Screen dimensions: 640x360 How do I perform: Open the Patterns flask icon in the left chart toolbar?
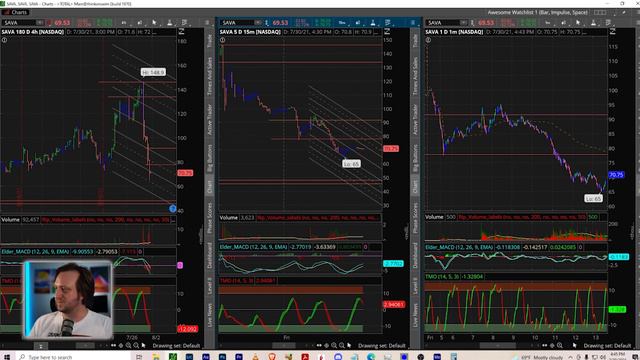tap(169, 22)
